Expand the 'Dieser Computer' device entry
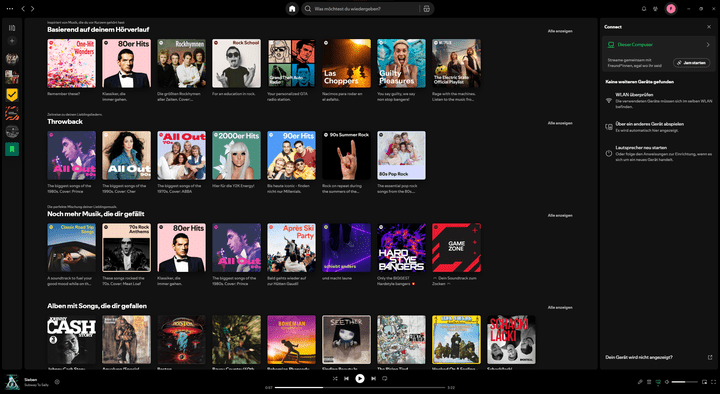The width and height of the screenshot is (720, 394). pyautogui.click(x=658, y=45)
